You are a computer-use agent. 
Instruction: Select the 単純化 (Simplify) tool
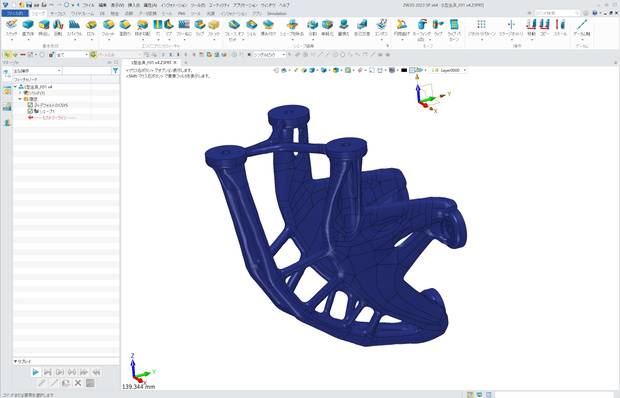[x=327, y=28]
